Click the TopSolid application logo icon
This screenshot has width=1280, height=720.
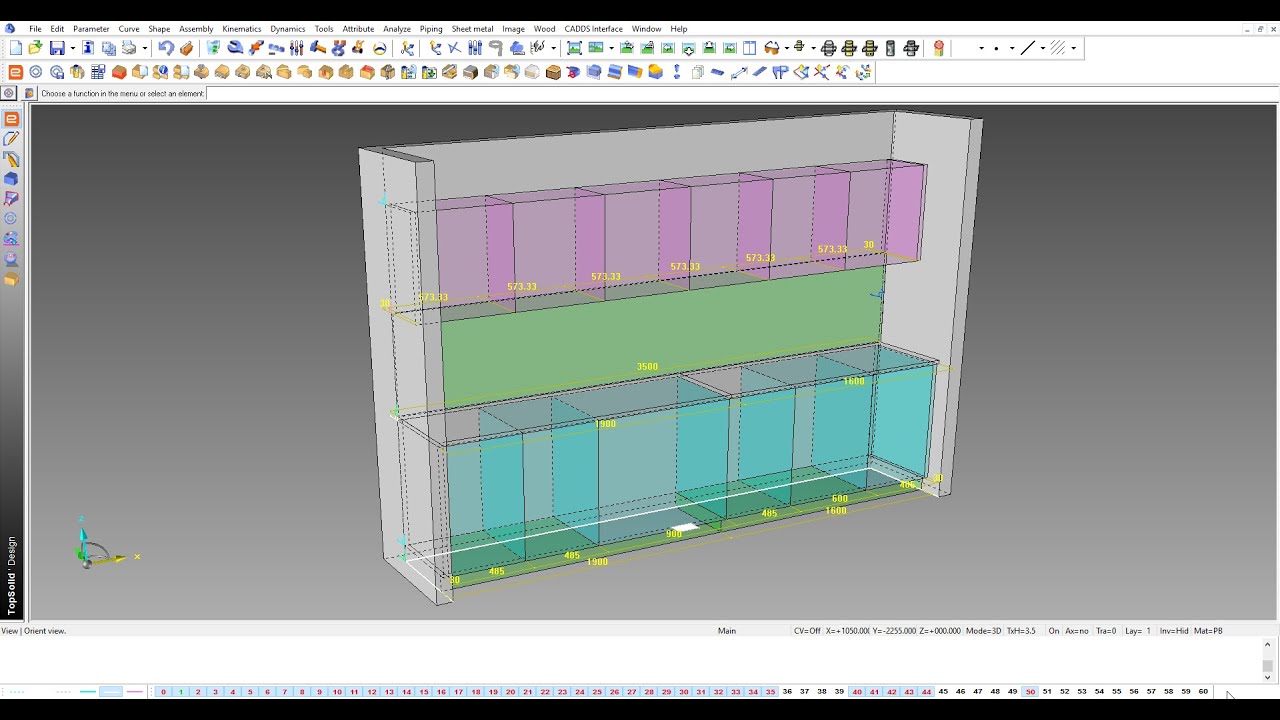point(10,28)
